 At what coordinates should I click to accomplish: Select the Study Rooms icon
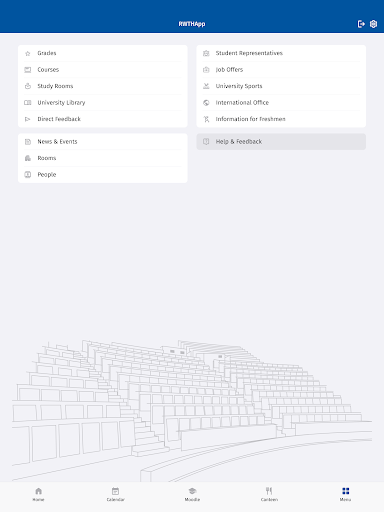pyautogui.click(x=28, y=86)
